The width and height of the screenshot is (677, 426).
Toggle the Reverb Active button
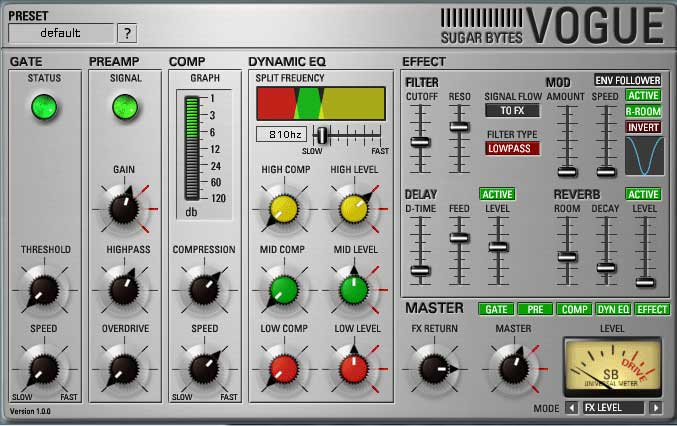[x=643, y=194]
